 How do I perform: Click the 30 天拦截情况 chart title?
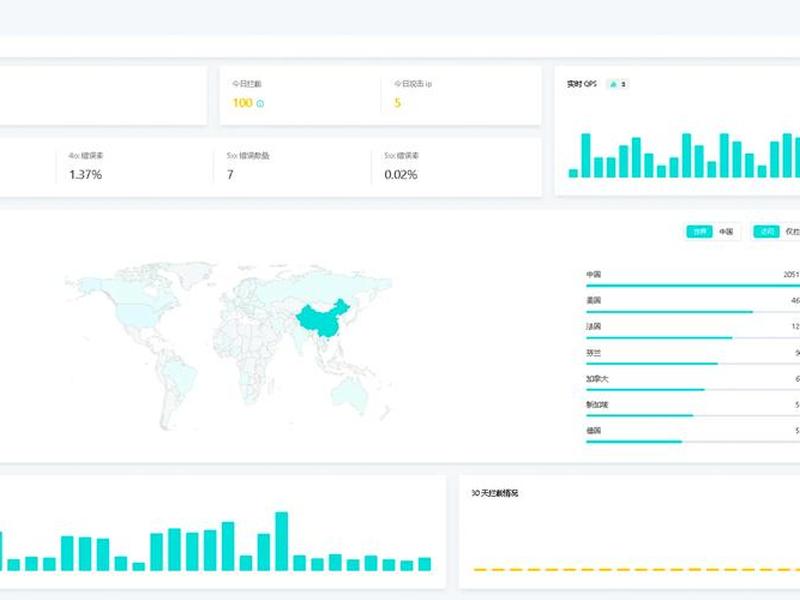coord(495,493)
